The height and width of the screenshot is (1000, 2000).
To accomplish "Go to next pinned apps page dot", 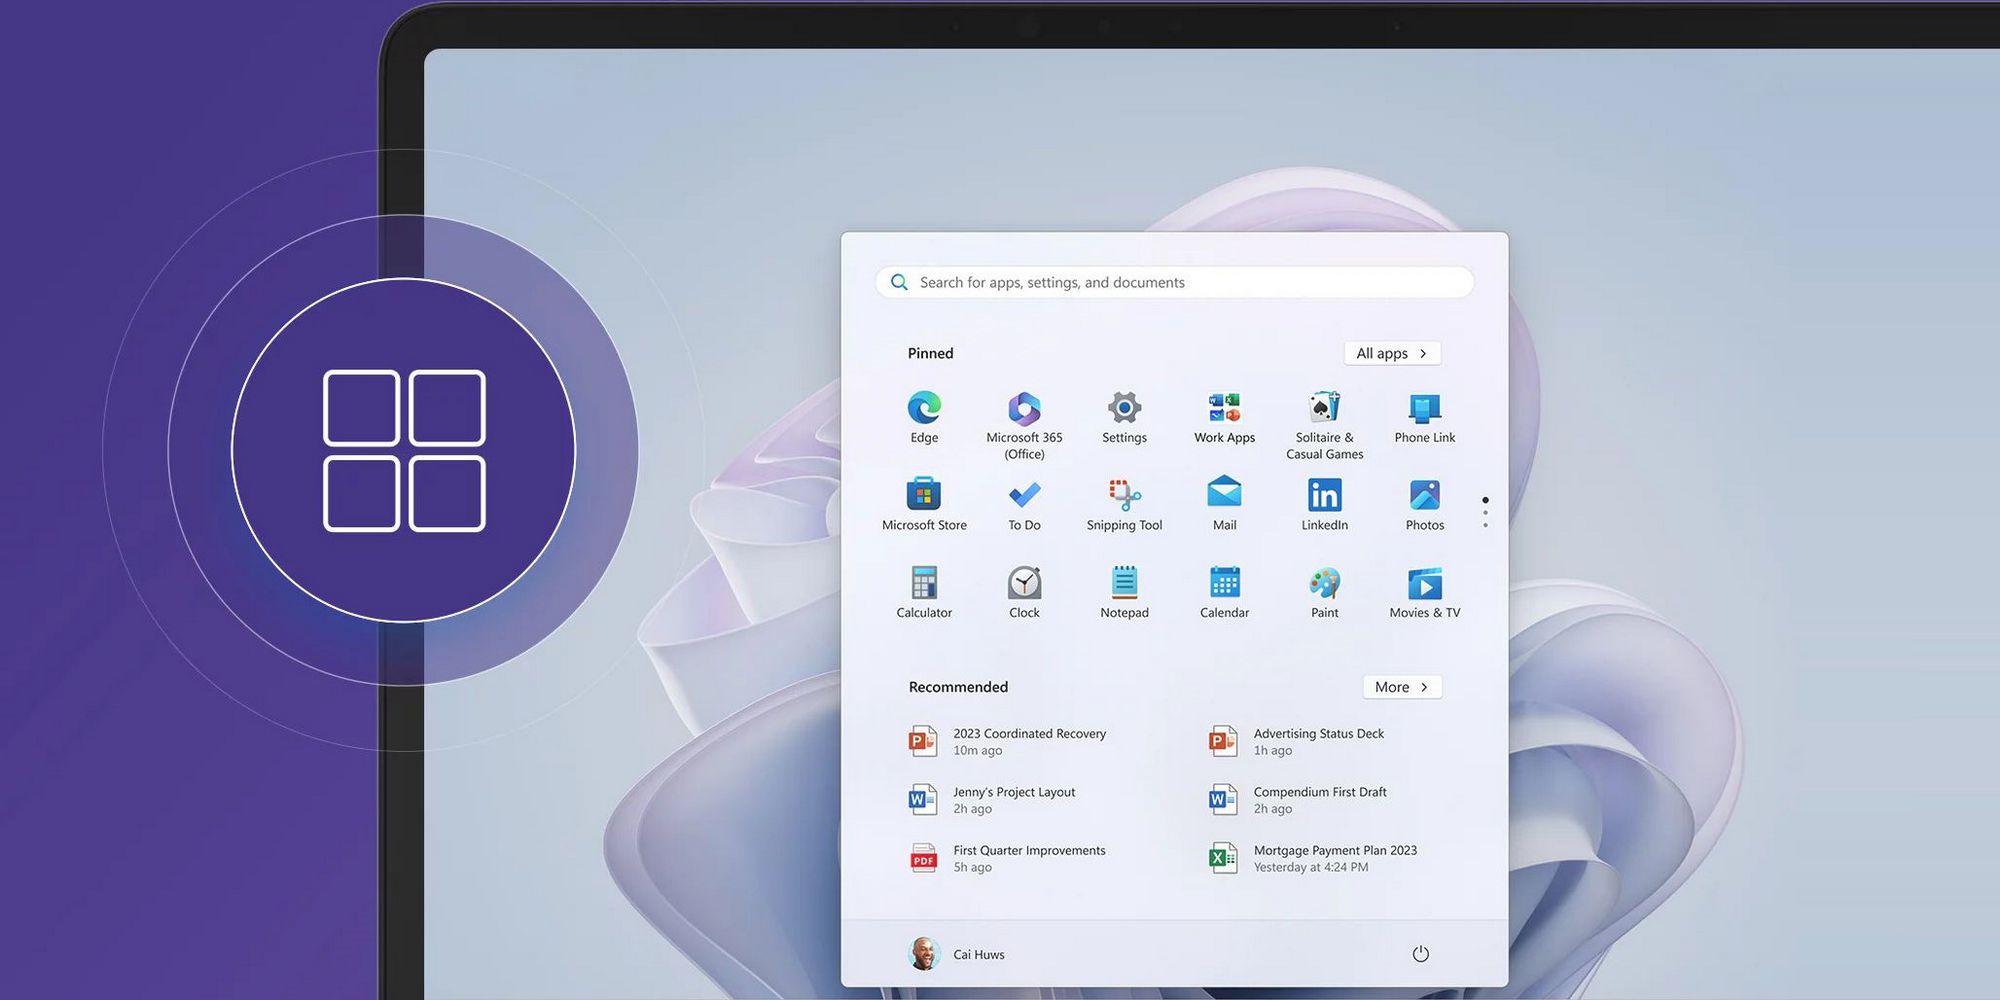I will 1485,513.
